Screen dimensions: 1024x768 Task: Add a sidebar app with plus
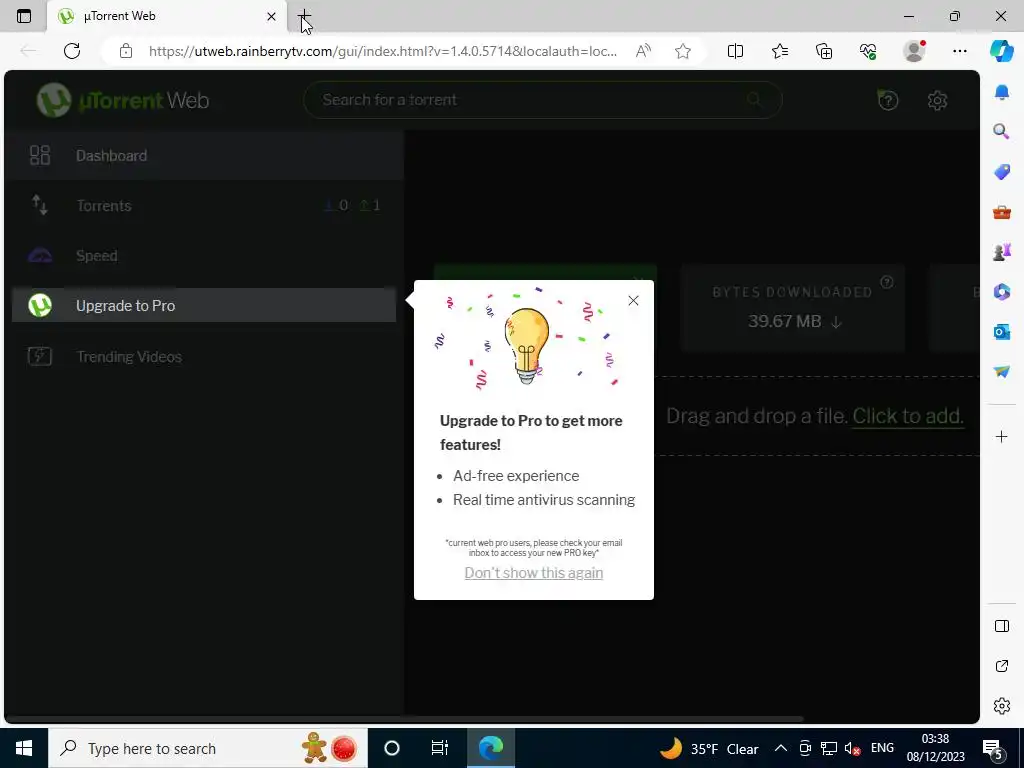[1002, 436]
